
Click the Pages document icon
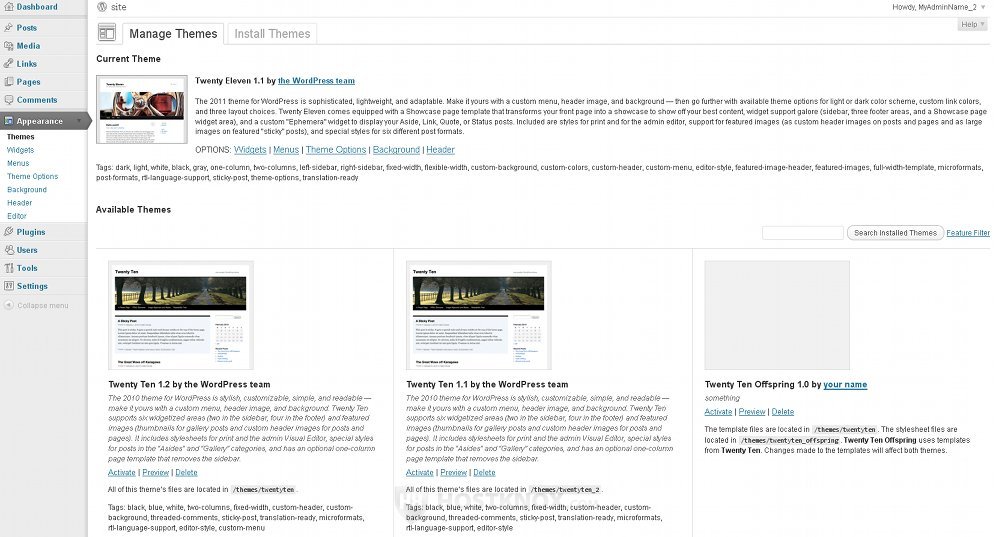coord(9,82)
